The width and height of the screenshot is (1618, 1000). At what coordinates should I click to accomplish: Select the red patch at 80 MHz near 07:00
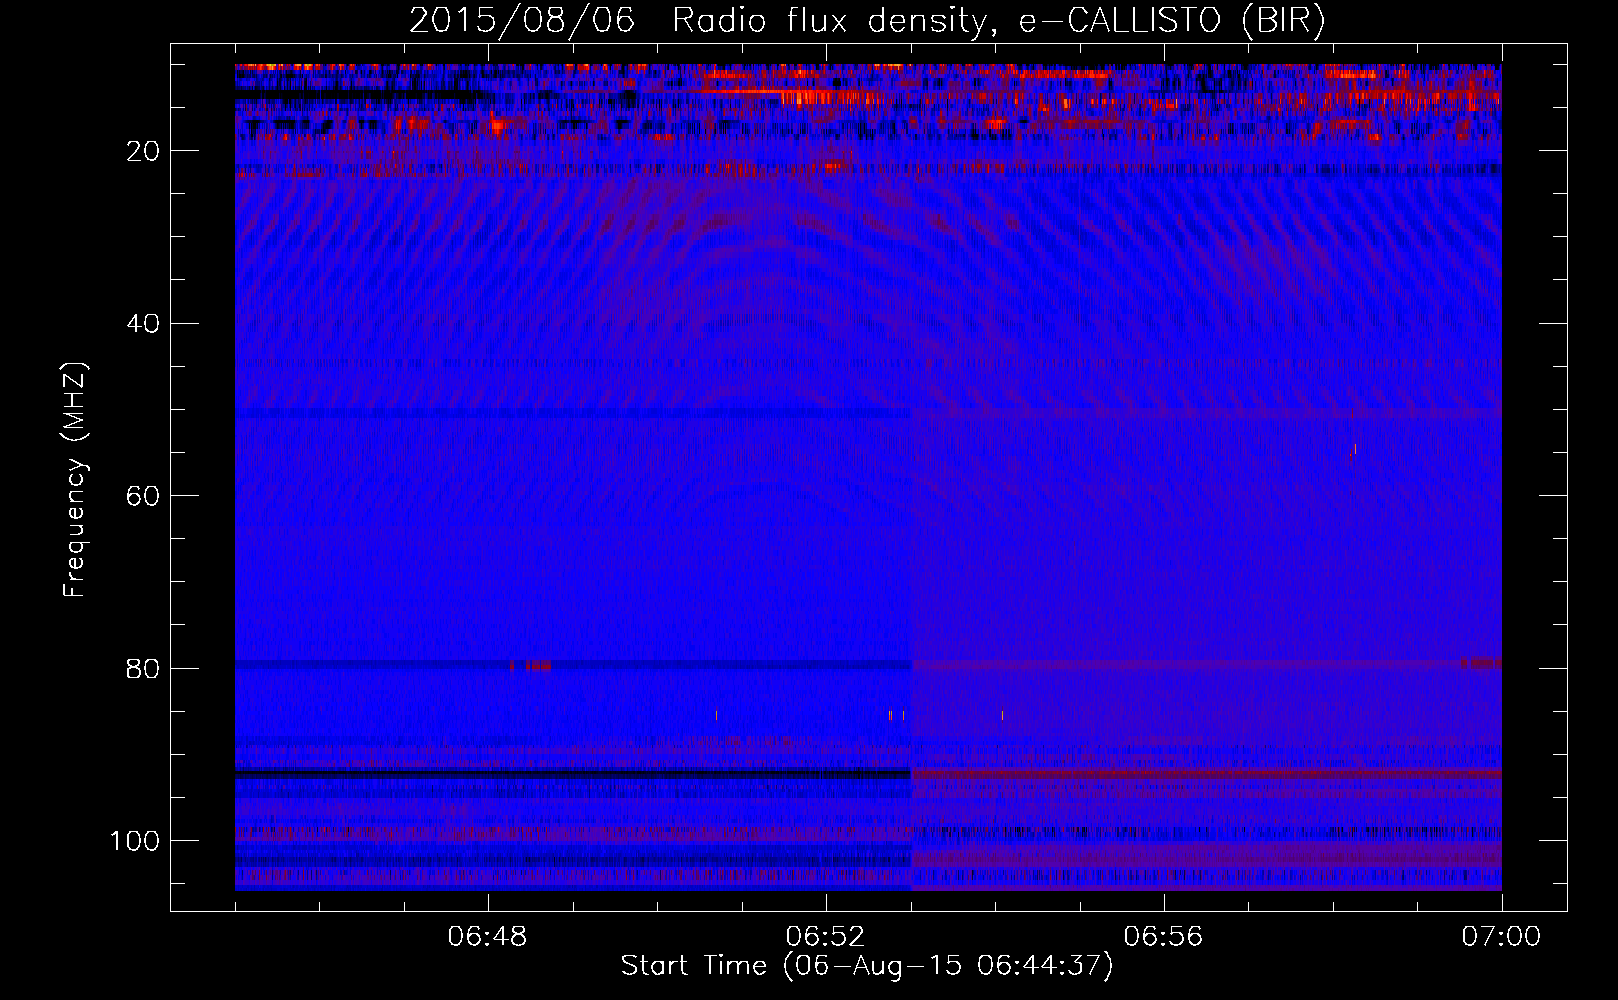(x=1480, y=662)
